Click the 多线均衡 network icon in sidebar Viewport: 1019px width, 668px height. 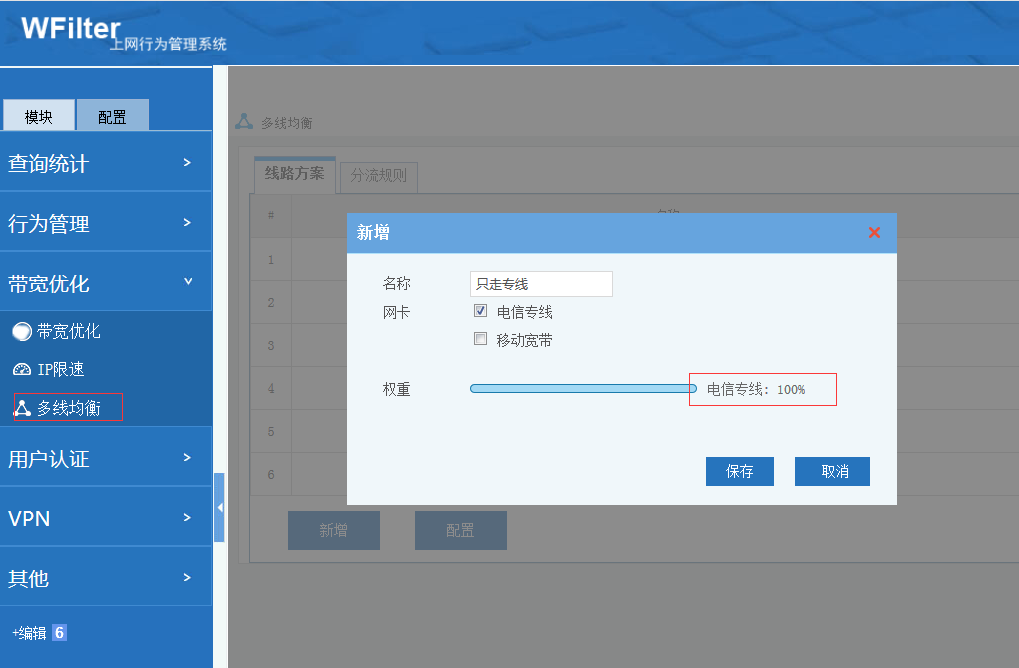click(22, 408)
